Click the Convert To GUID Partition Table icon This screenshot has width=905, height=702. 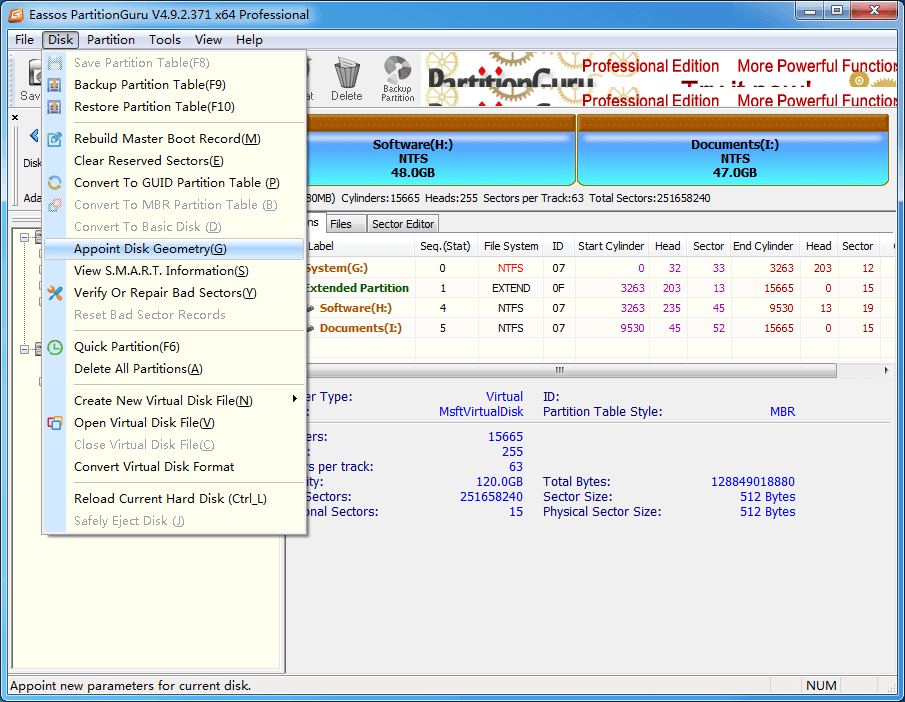(55, 183)
